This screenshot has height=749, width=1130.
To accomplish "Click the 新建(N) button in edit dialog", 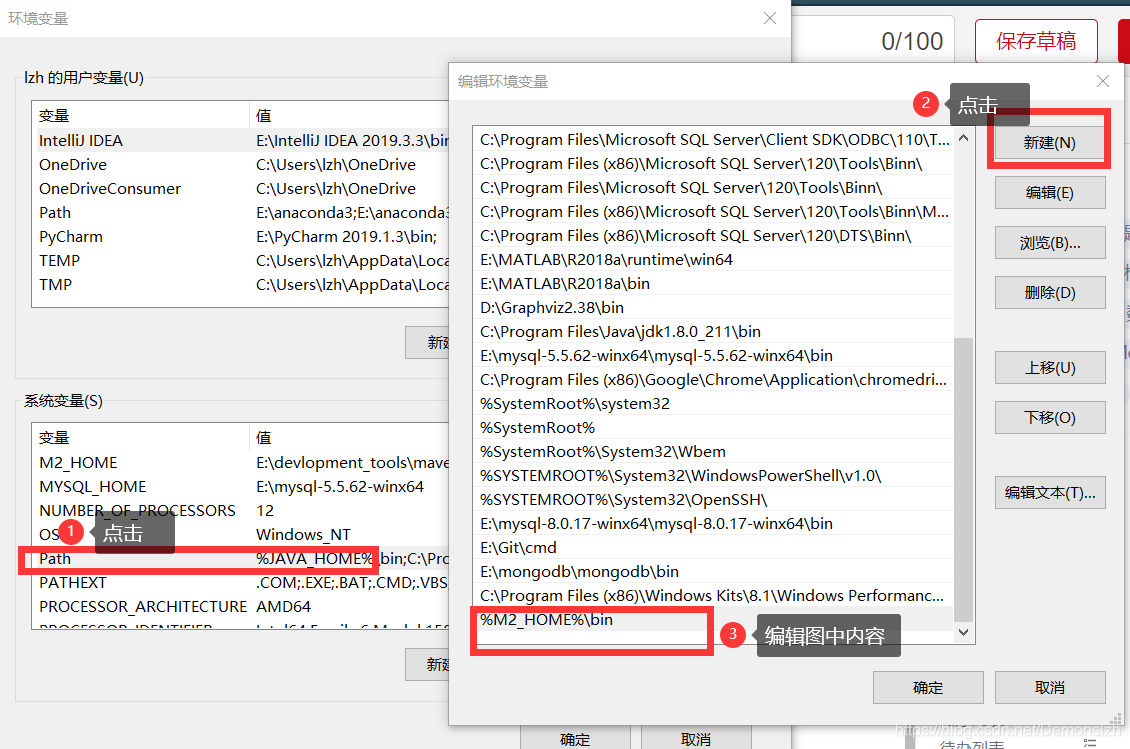I will pyautogui.click(x=1049, y=143).
